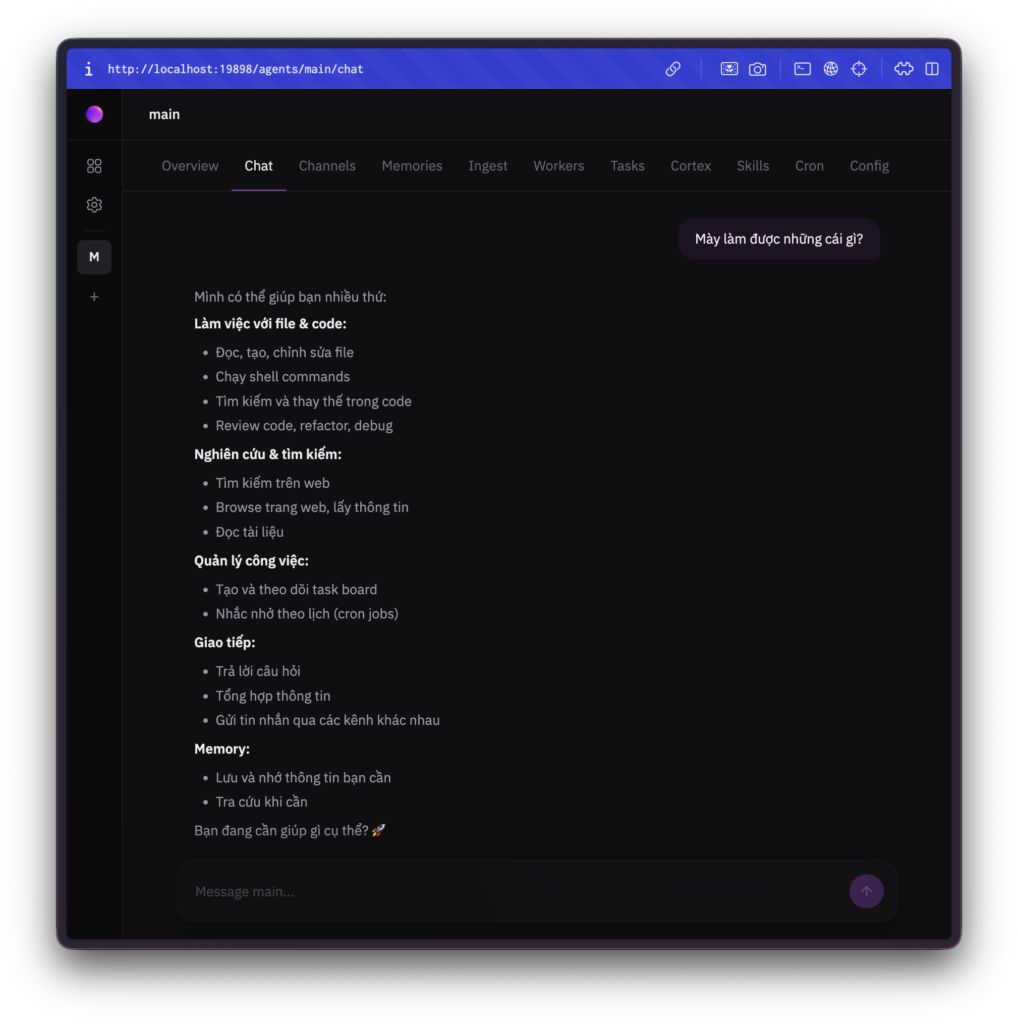Click the globe icon in top toolbar

coord(830,69)
